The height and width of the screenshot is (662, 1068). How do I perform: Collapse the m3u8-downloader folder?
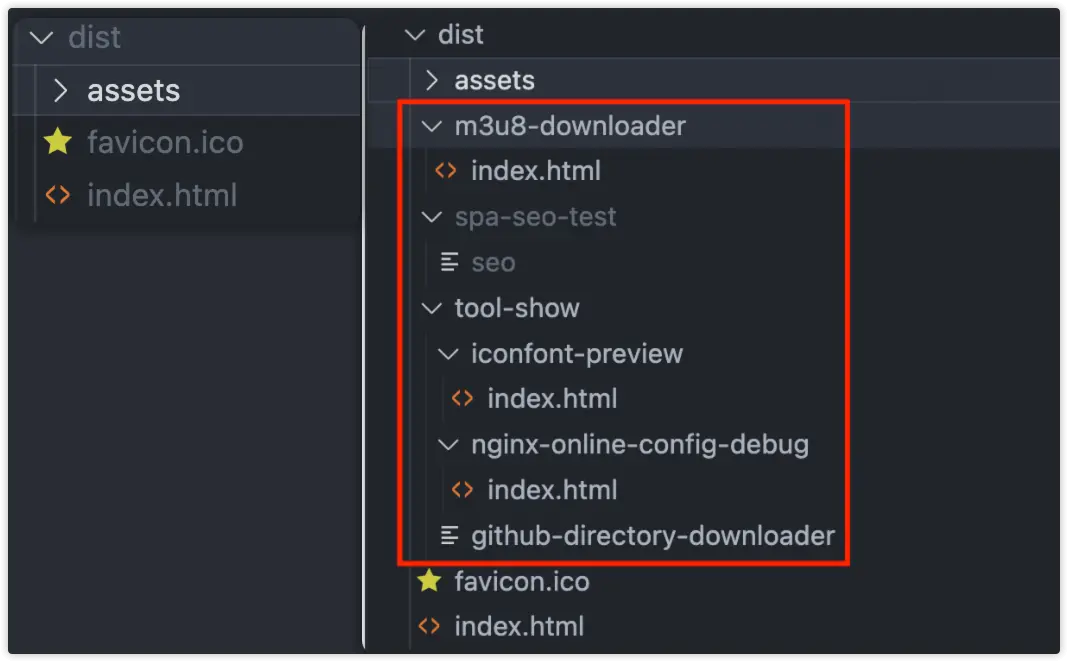click(432, 126)
